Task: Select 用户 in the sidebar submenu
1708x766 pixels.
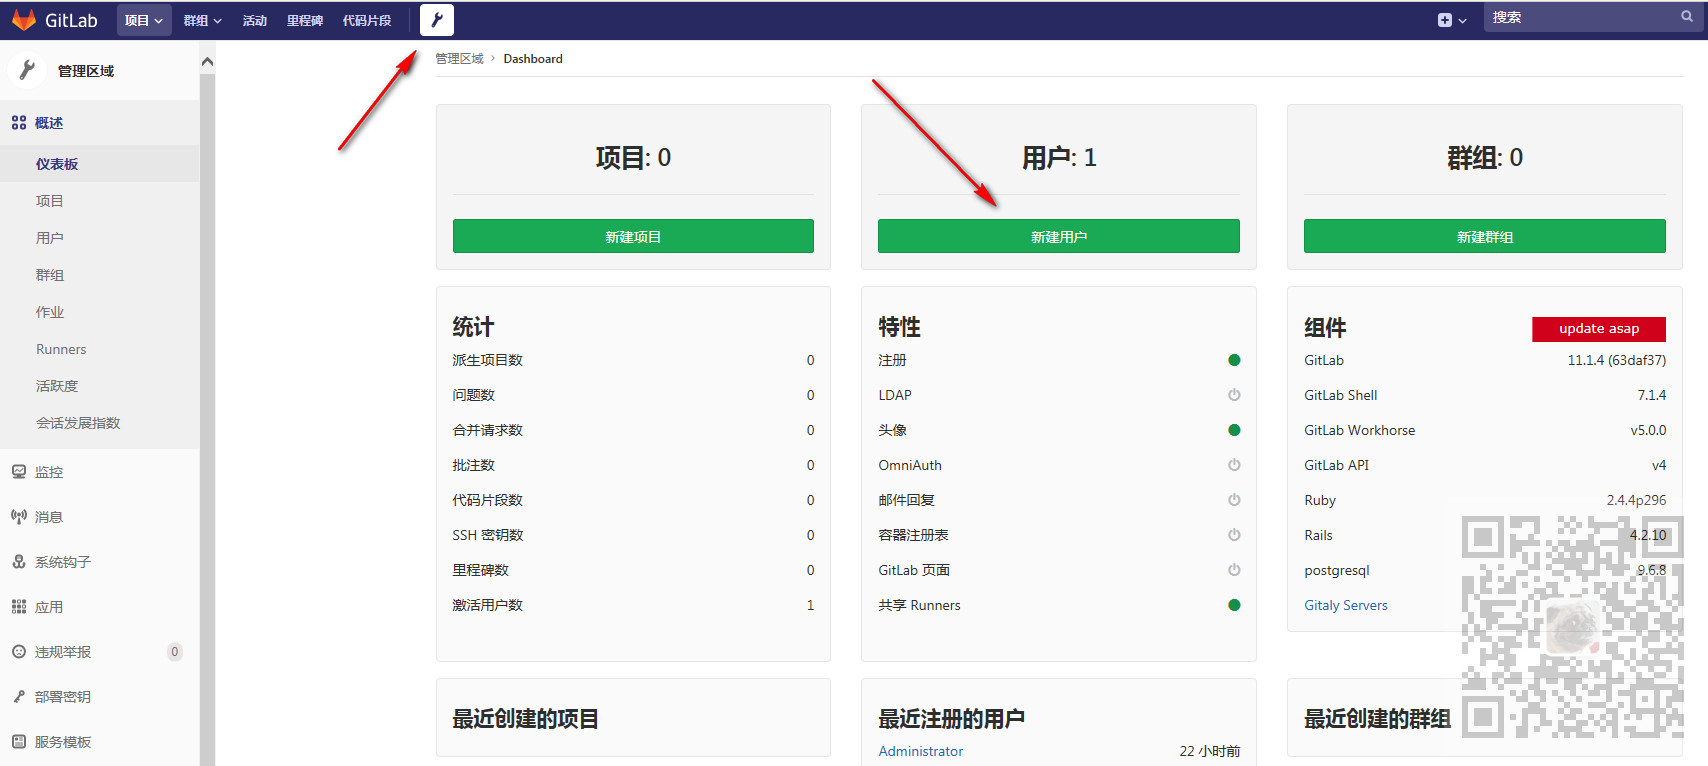Action: 50,238
